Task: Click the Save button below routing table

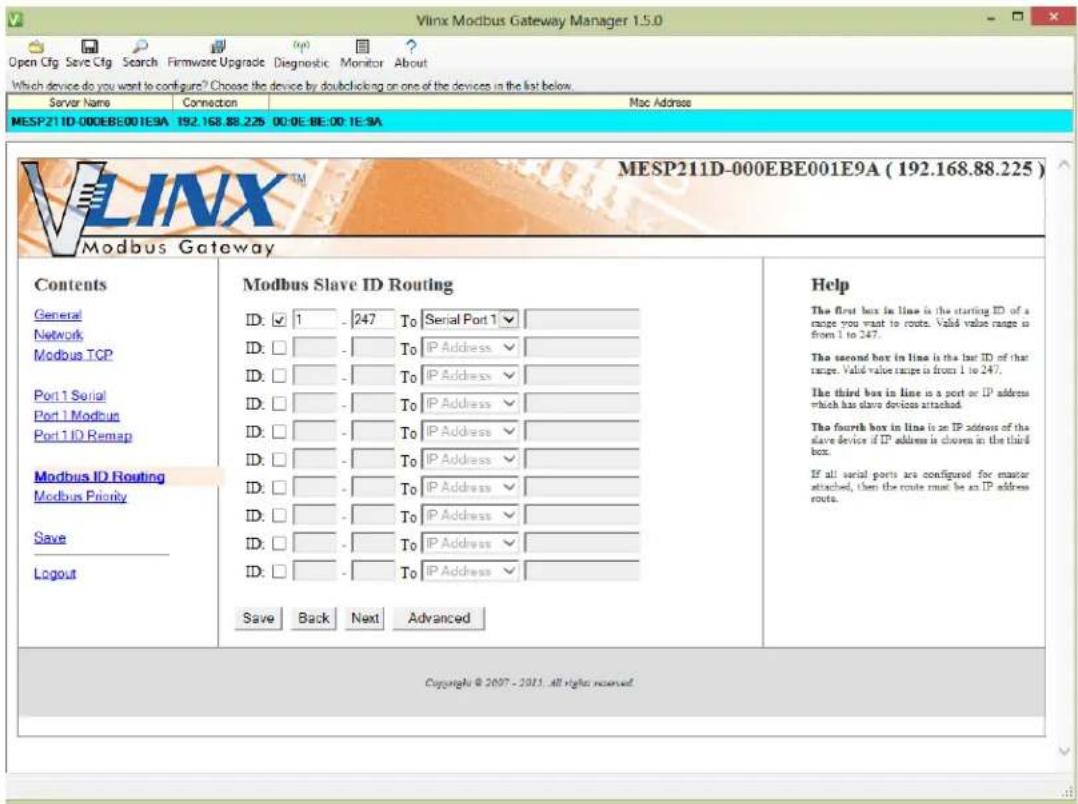Action: (x=258, y=618)
